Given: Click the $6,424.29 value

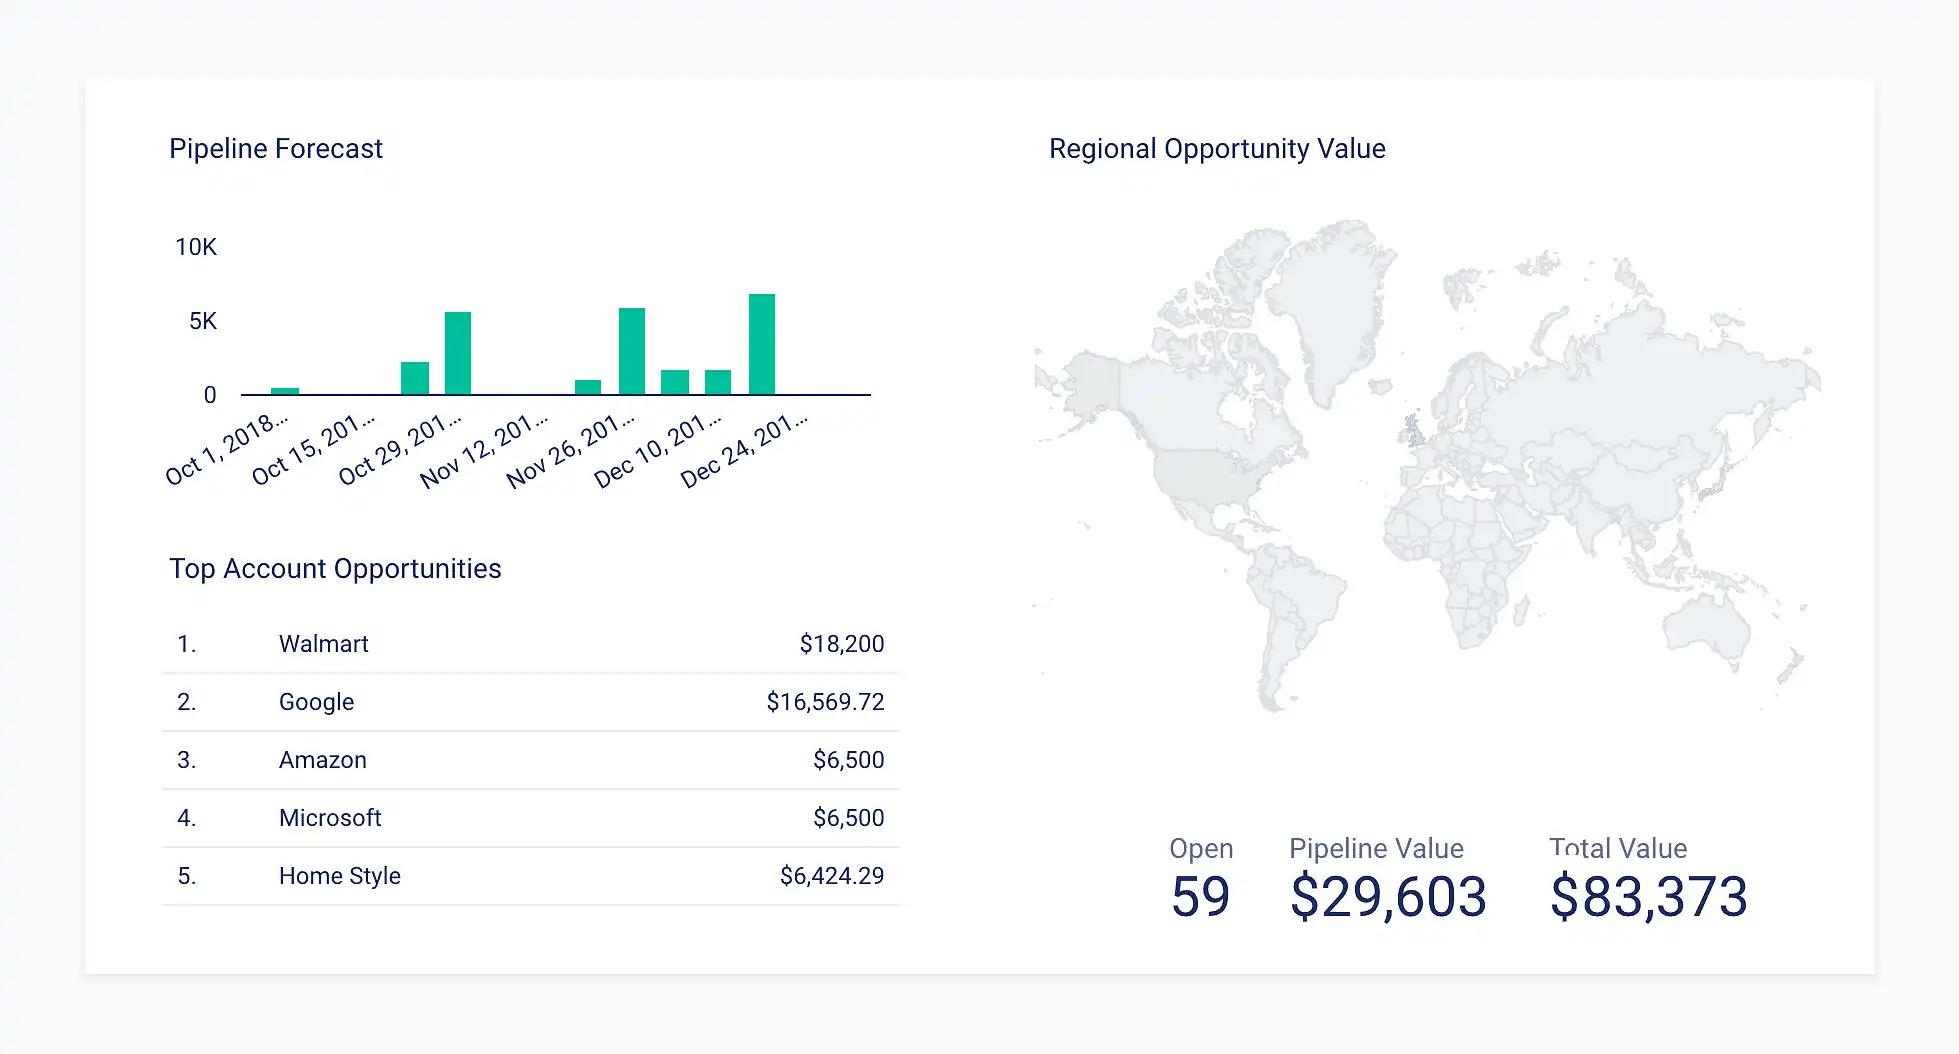Looking at the screenshot, I should [x=832, y=876].
